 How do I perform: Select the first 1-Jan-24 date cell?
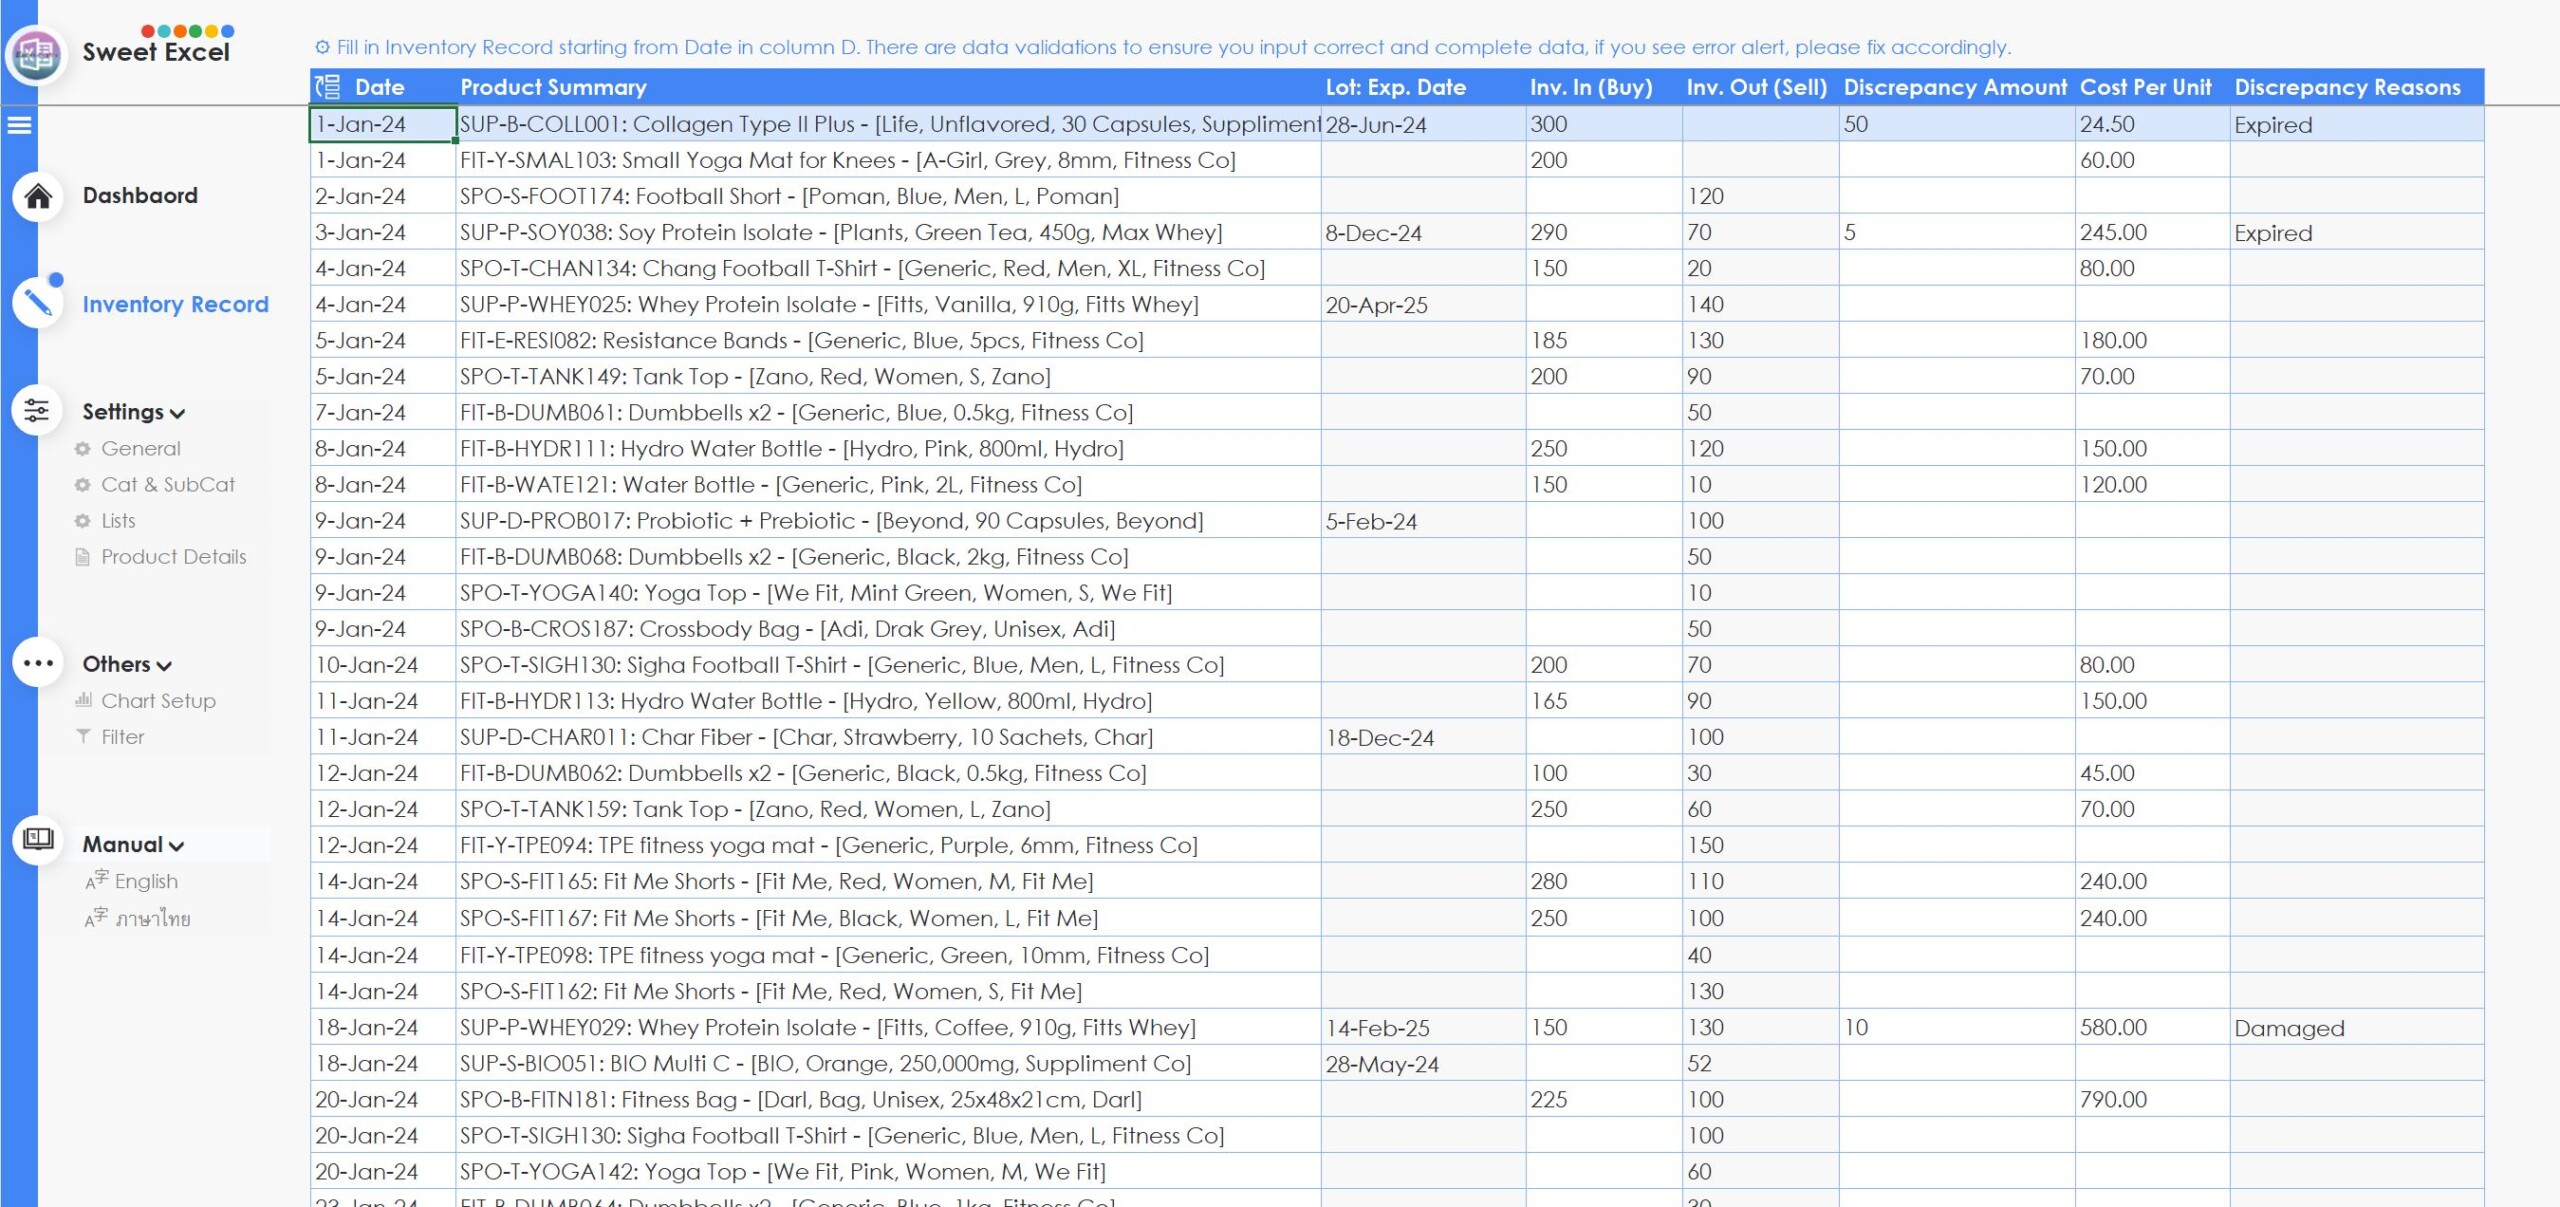tap(383, 124)
